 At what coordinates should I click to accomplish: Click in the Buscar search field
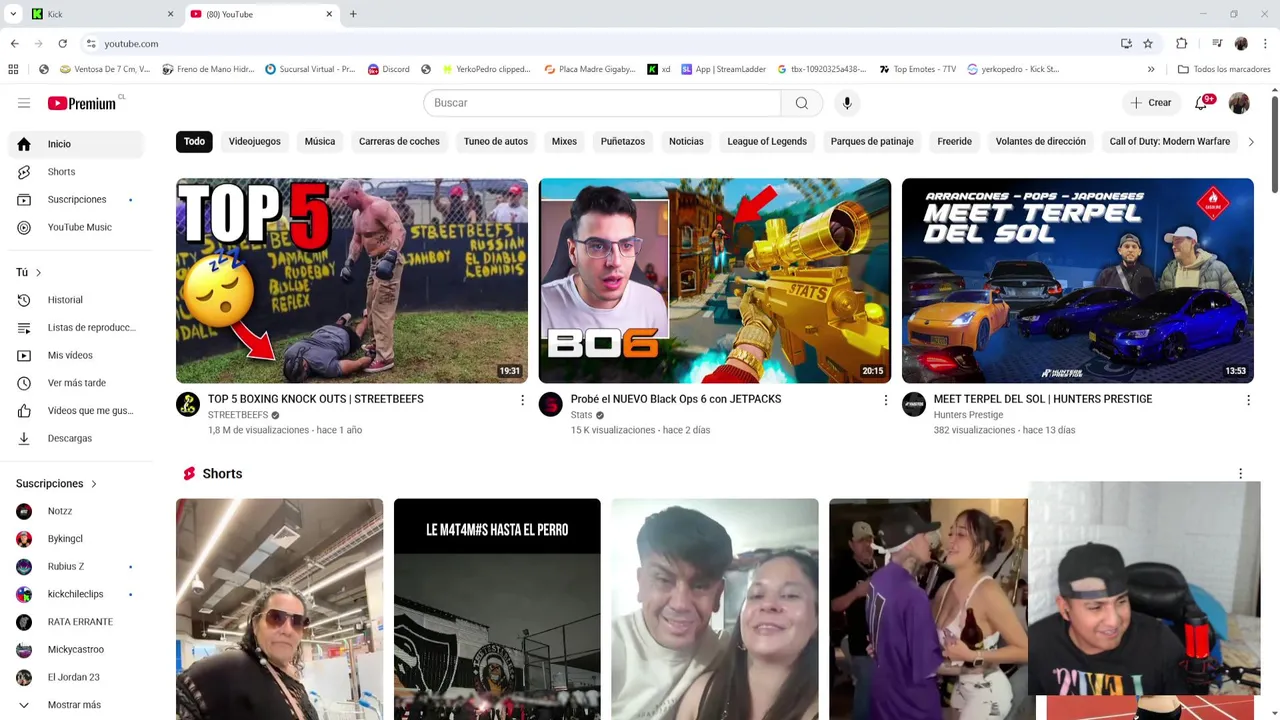click(x=602, y=103)
